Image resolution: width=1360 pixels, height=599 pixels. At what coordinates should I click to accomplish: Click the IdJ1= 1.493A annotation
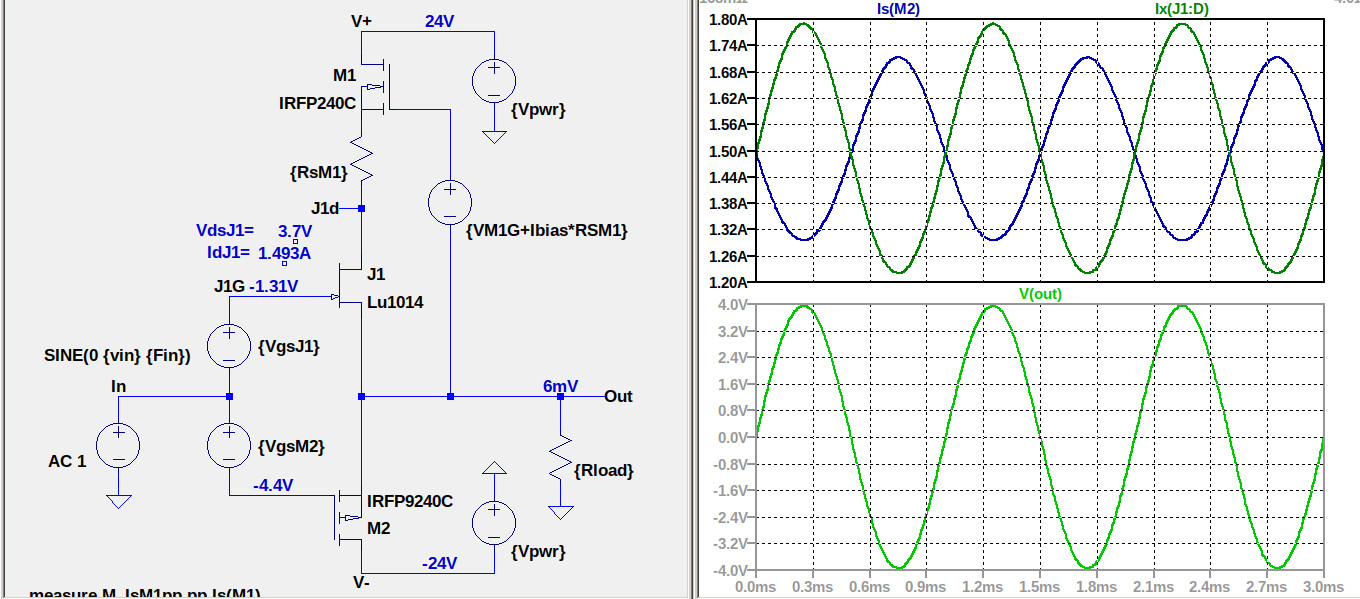coord(259,253)
